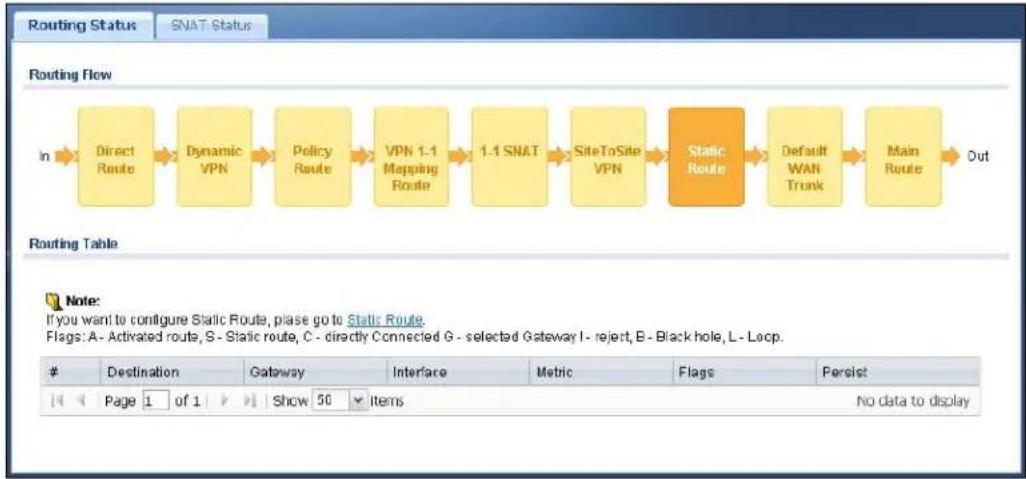Select the Dynamic VPN flow box
Image resolution: width=1026 pixels, height=479 pixels.
(x=214, y=157)
